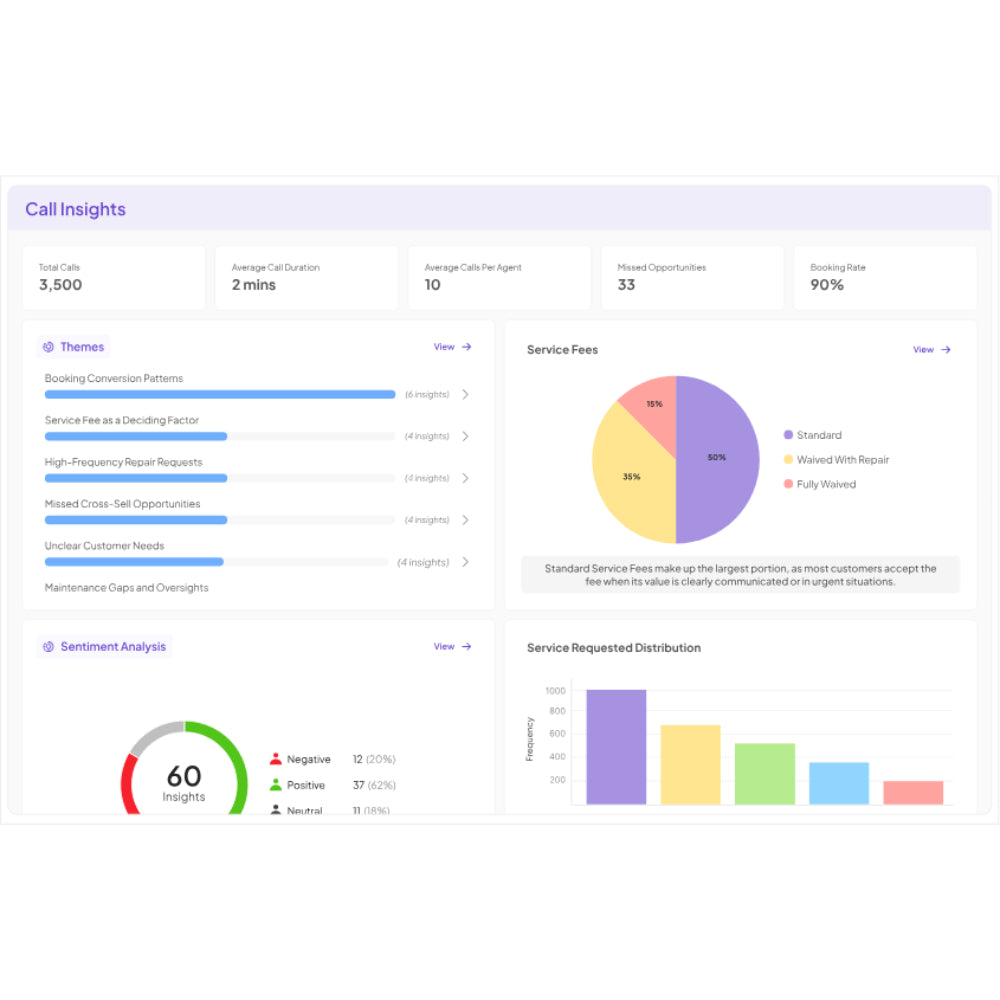The image size is (1000, 1000).
Task: Click the arrow icon next to Sentiment Analysis View
Action: click(x=465, y=646)
